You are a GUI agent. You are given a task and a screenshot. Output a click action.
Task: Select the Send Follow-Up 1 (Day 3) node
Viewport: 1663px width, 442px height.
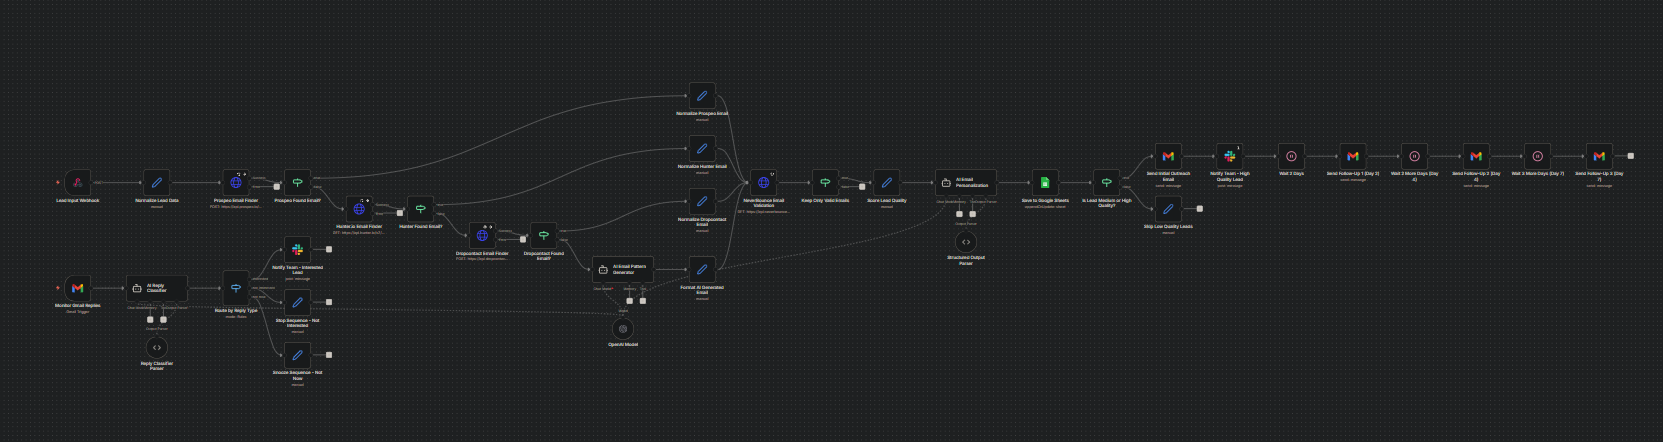coord(1353,156)
